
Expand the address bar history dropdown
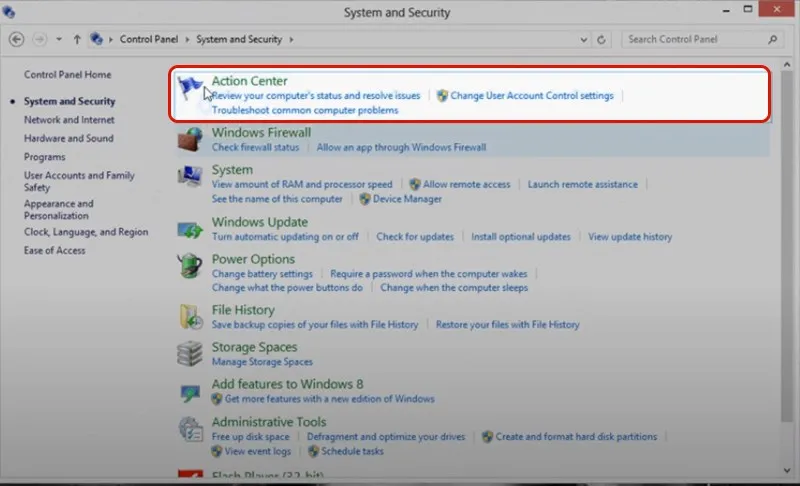pyautogui.click(x=583, y=40)
